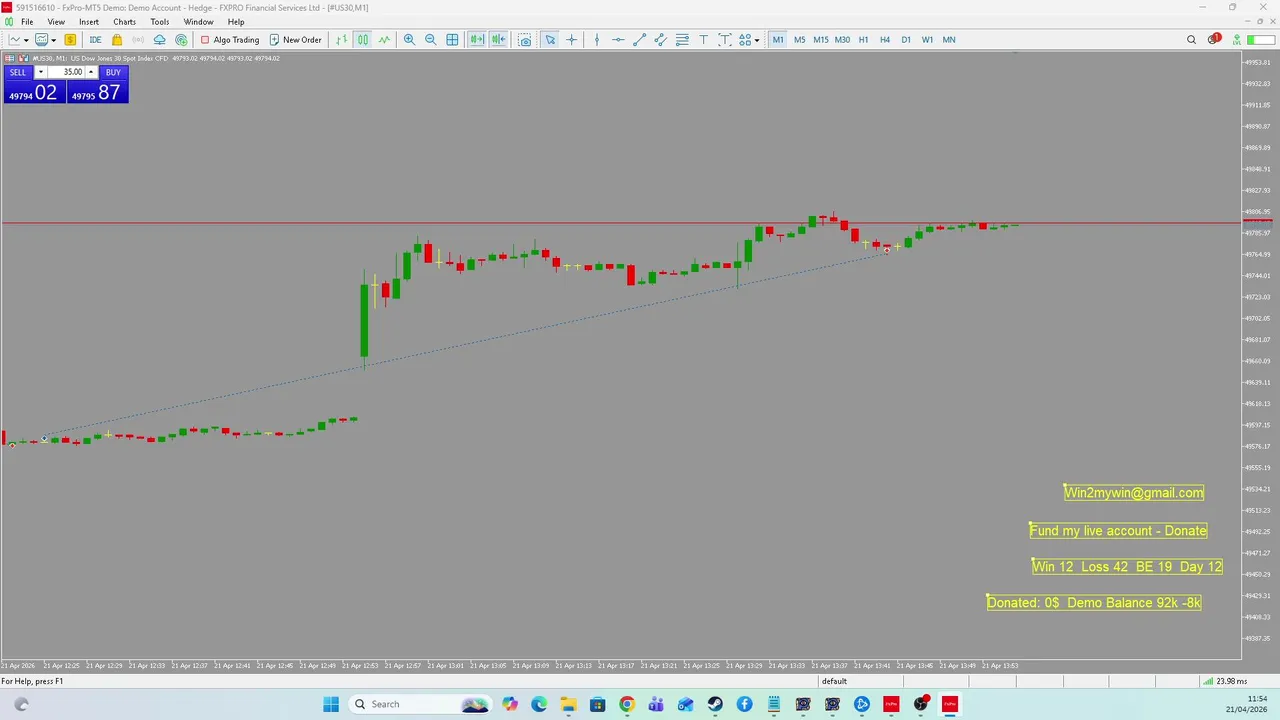Image resolution: width=1280 pixels, height=720 pixels.
Task: Click the Windows Start button
Action: [x=331, y=704]
